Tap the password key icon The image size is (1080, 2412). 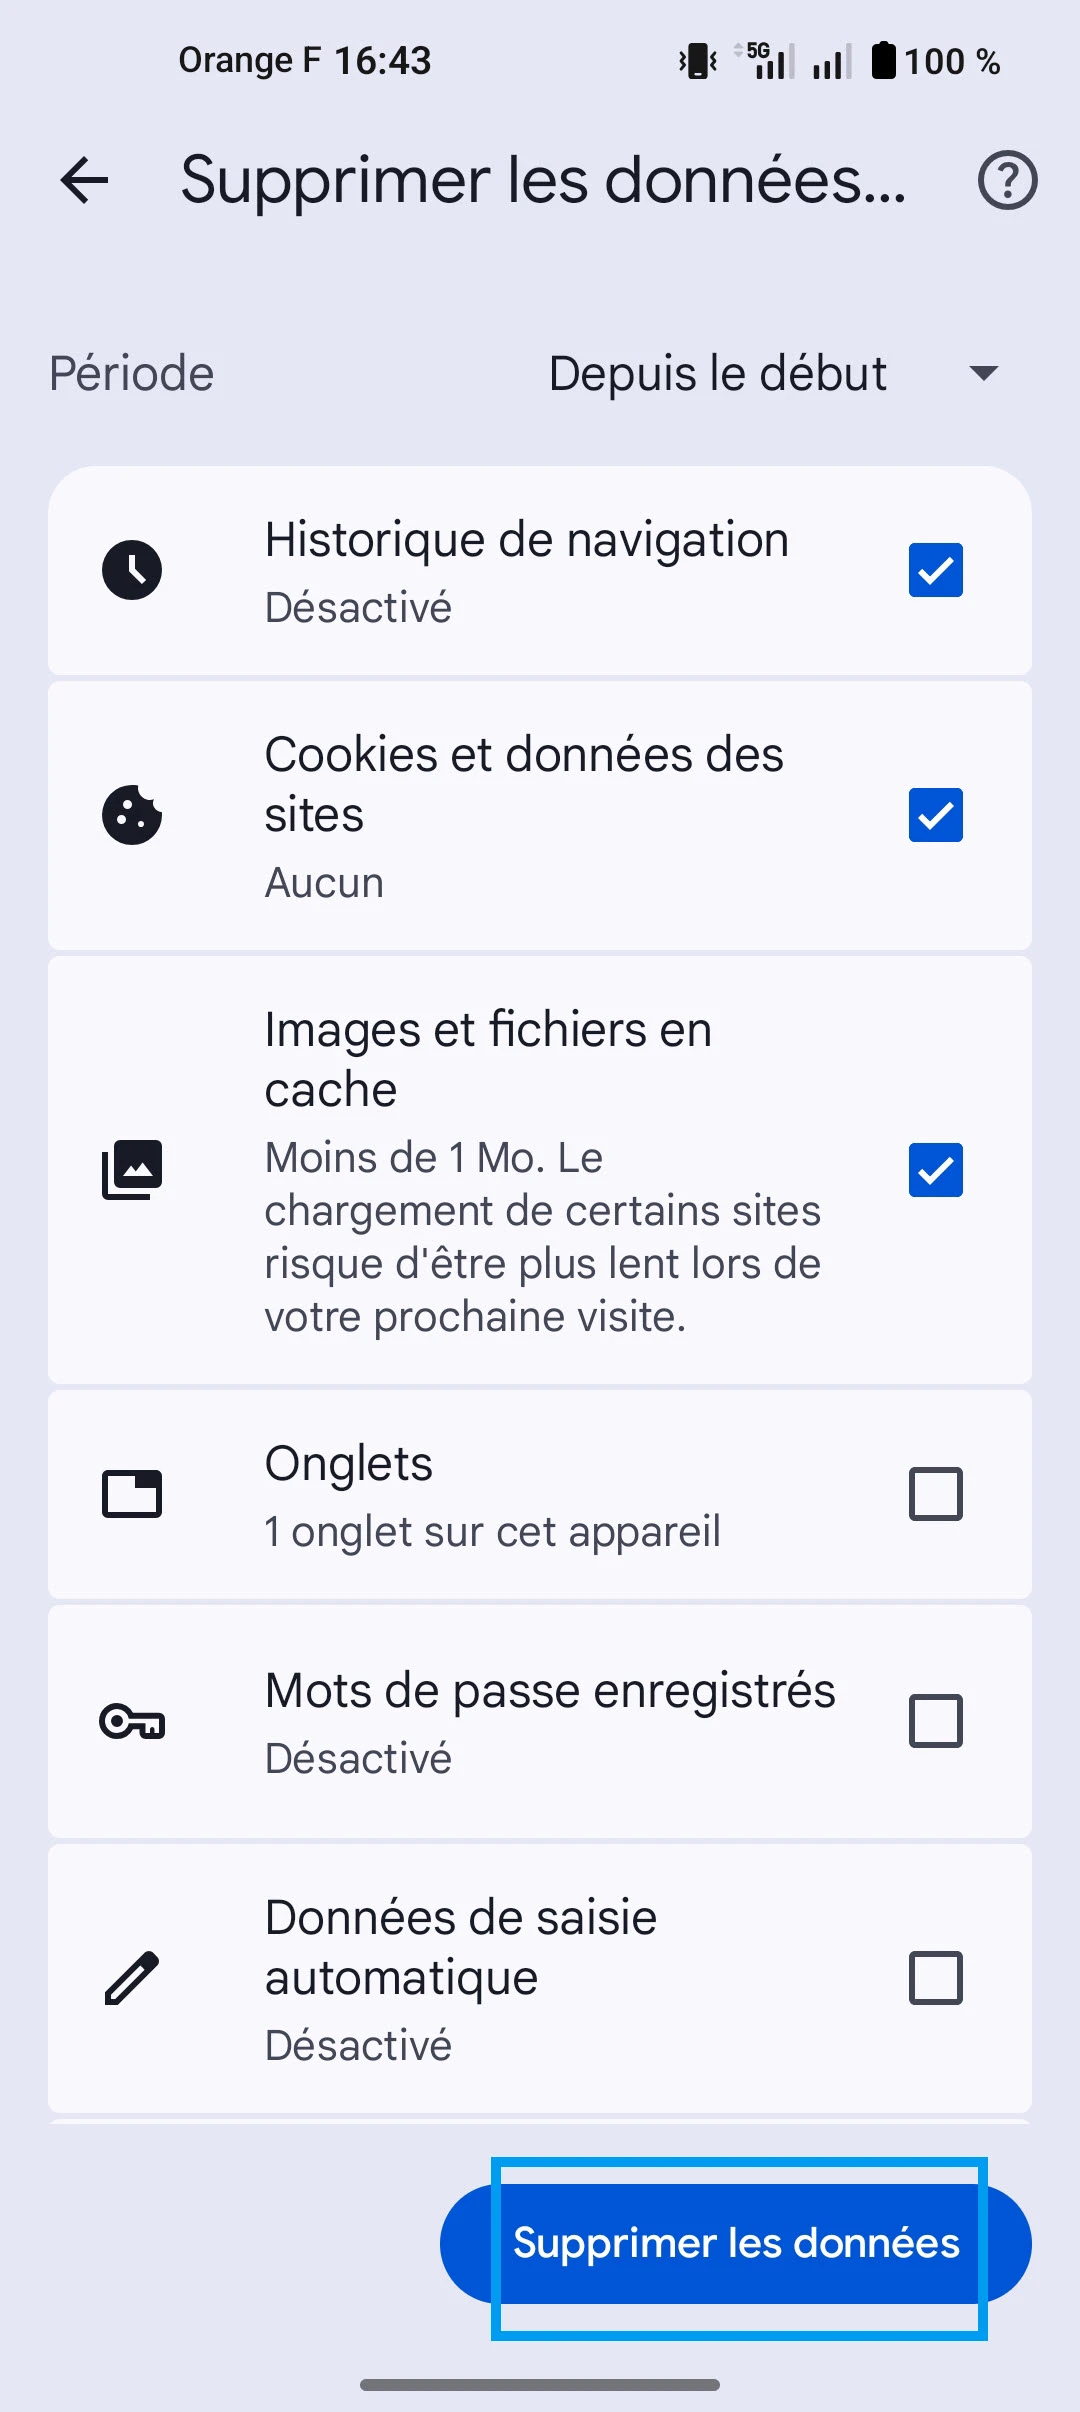[132, 1721]
